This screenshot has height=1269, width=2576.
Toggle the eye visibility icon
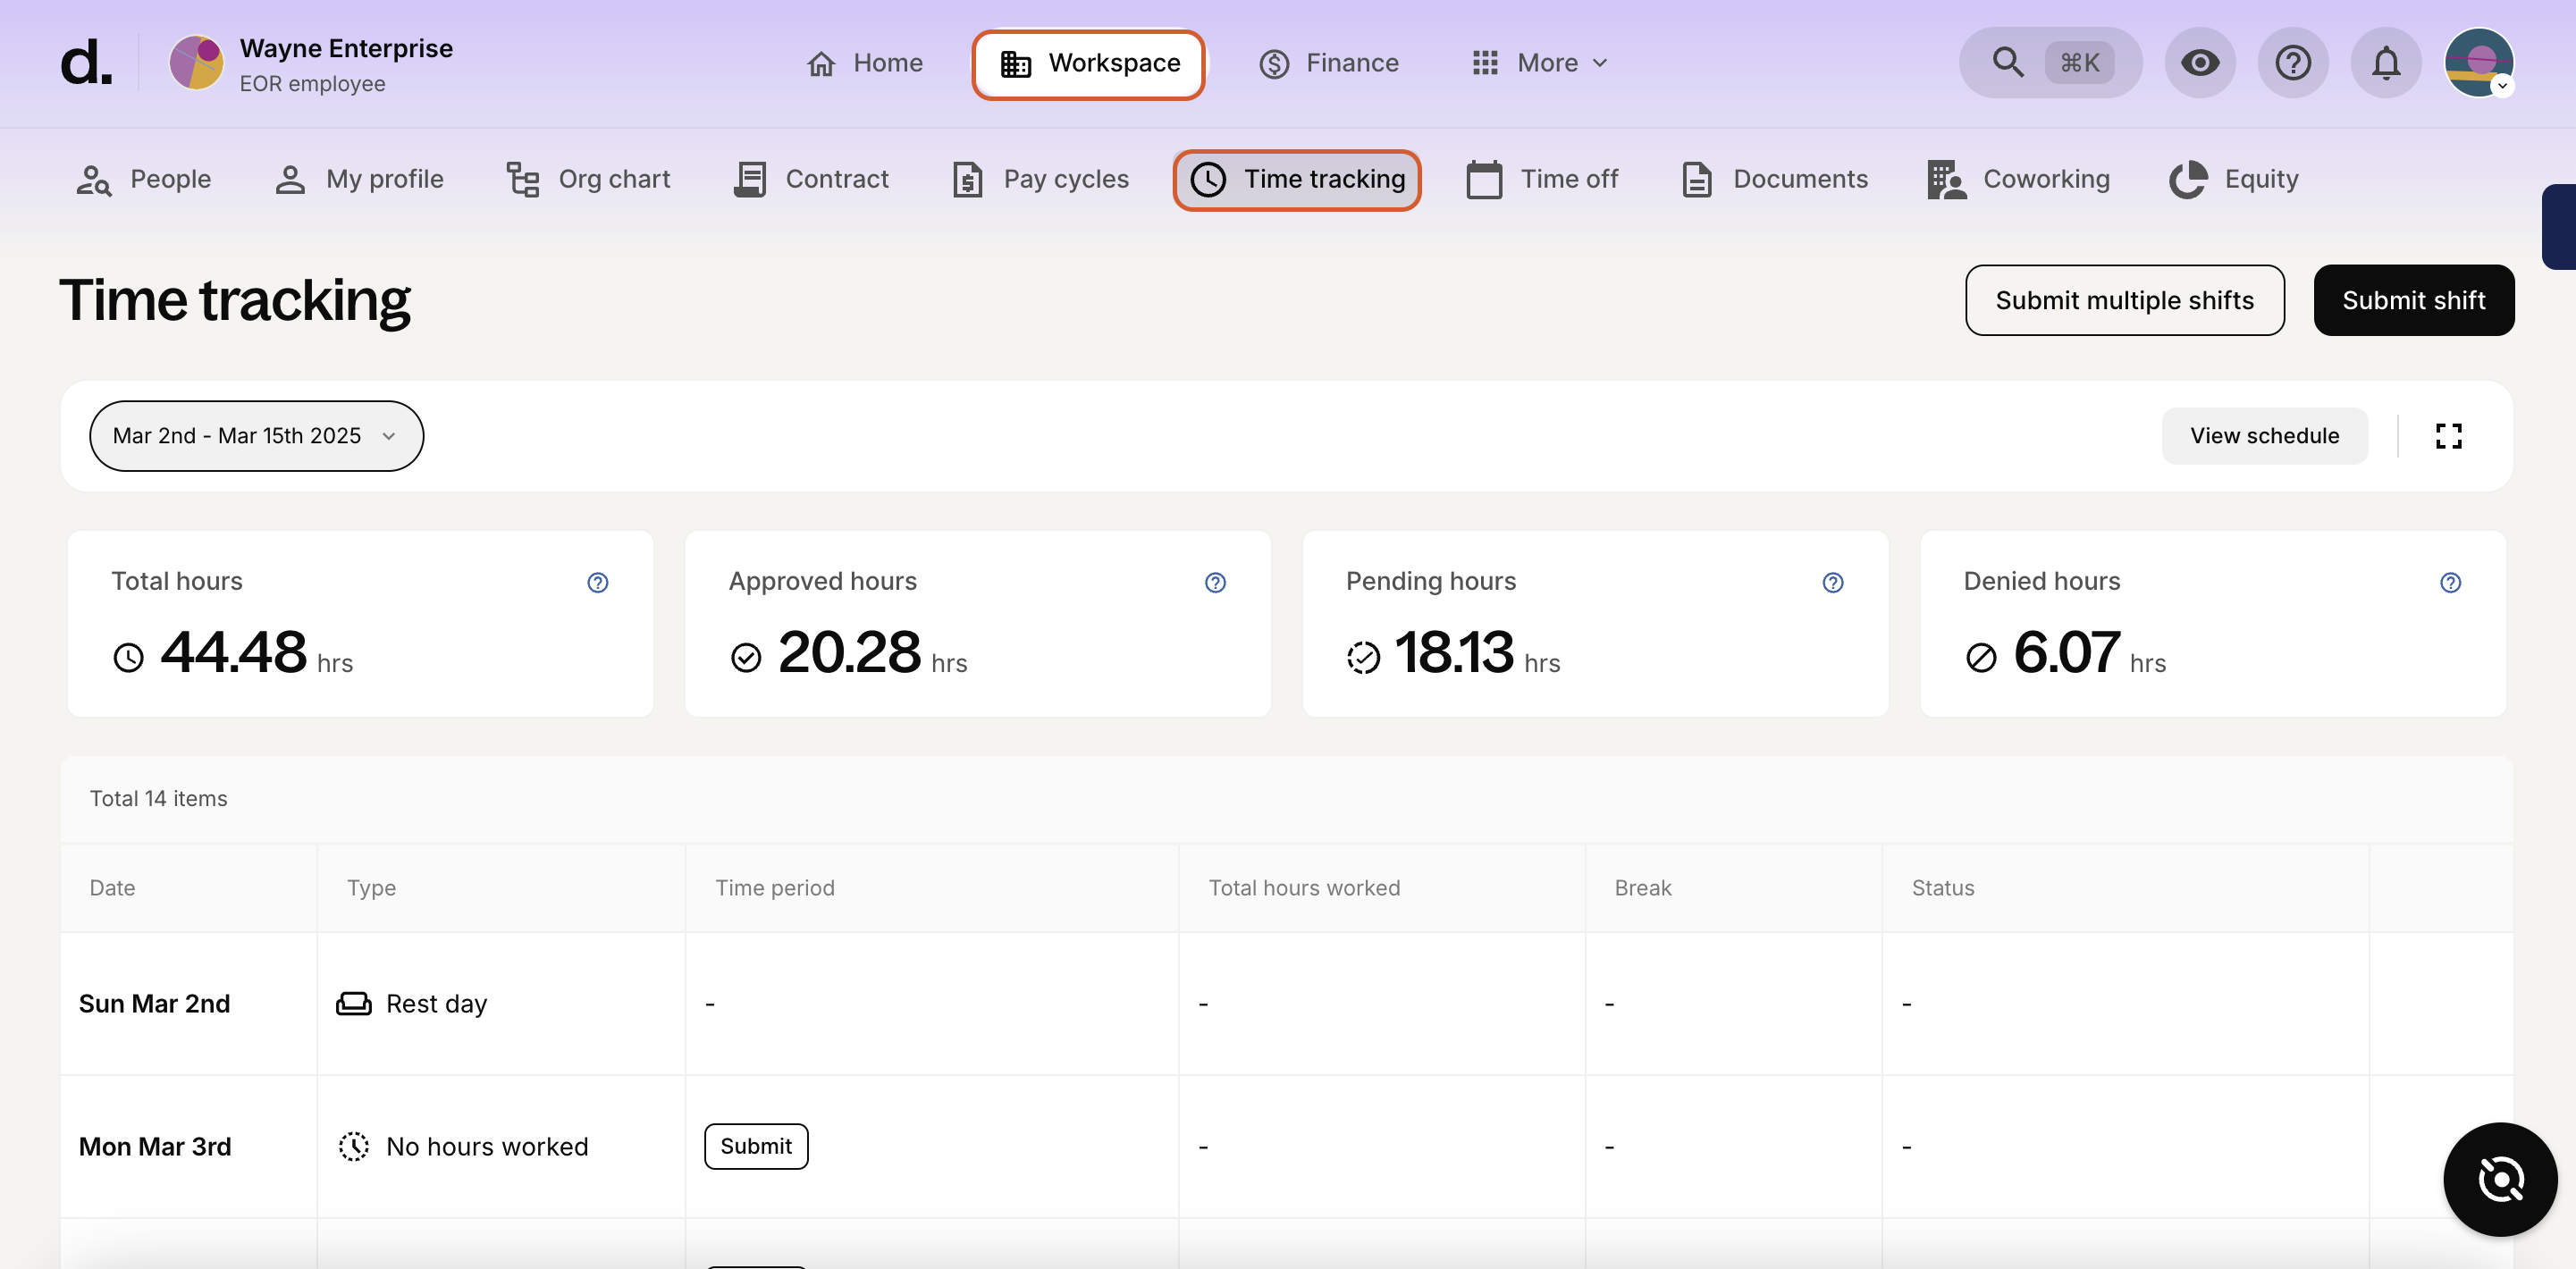point(2200,63)
